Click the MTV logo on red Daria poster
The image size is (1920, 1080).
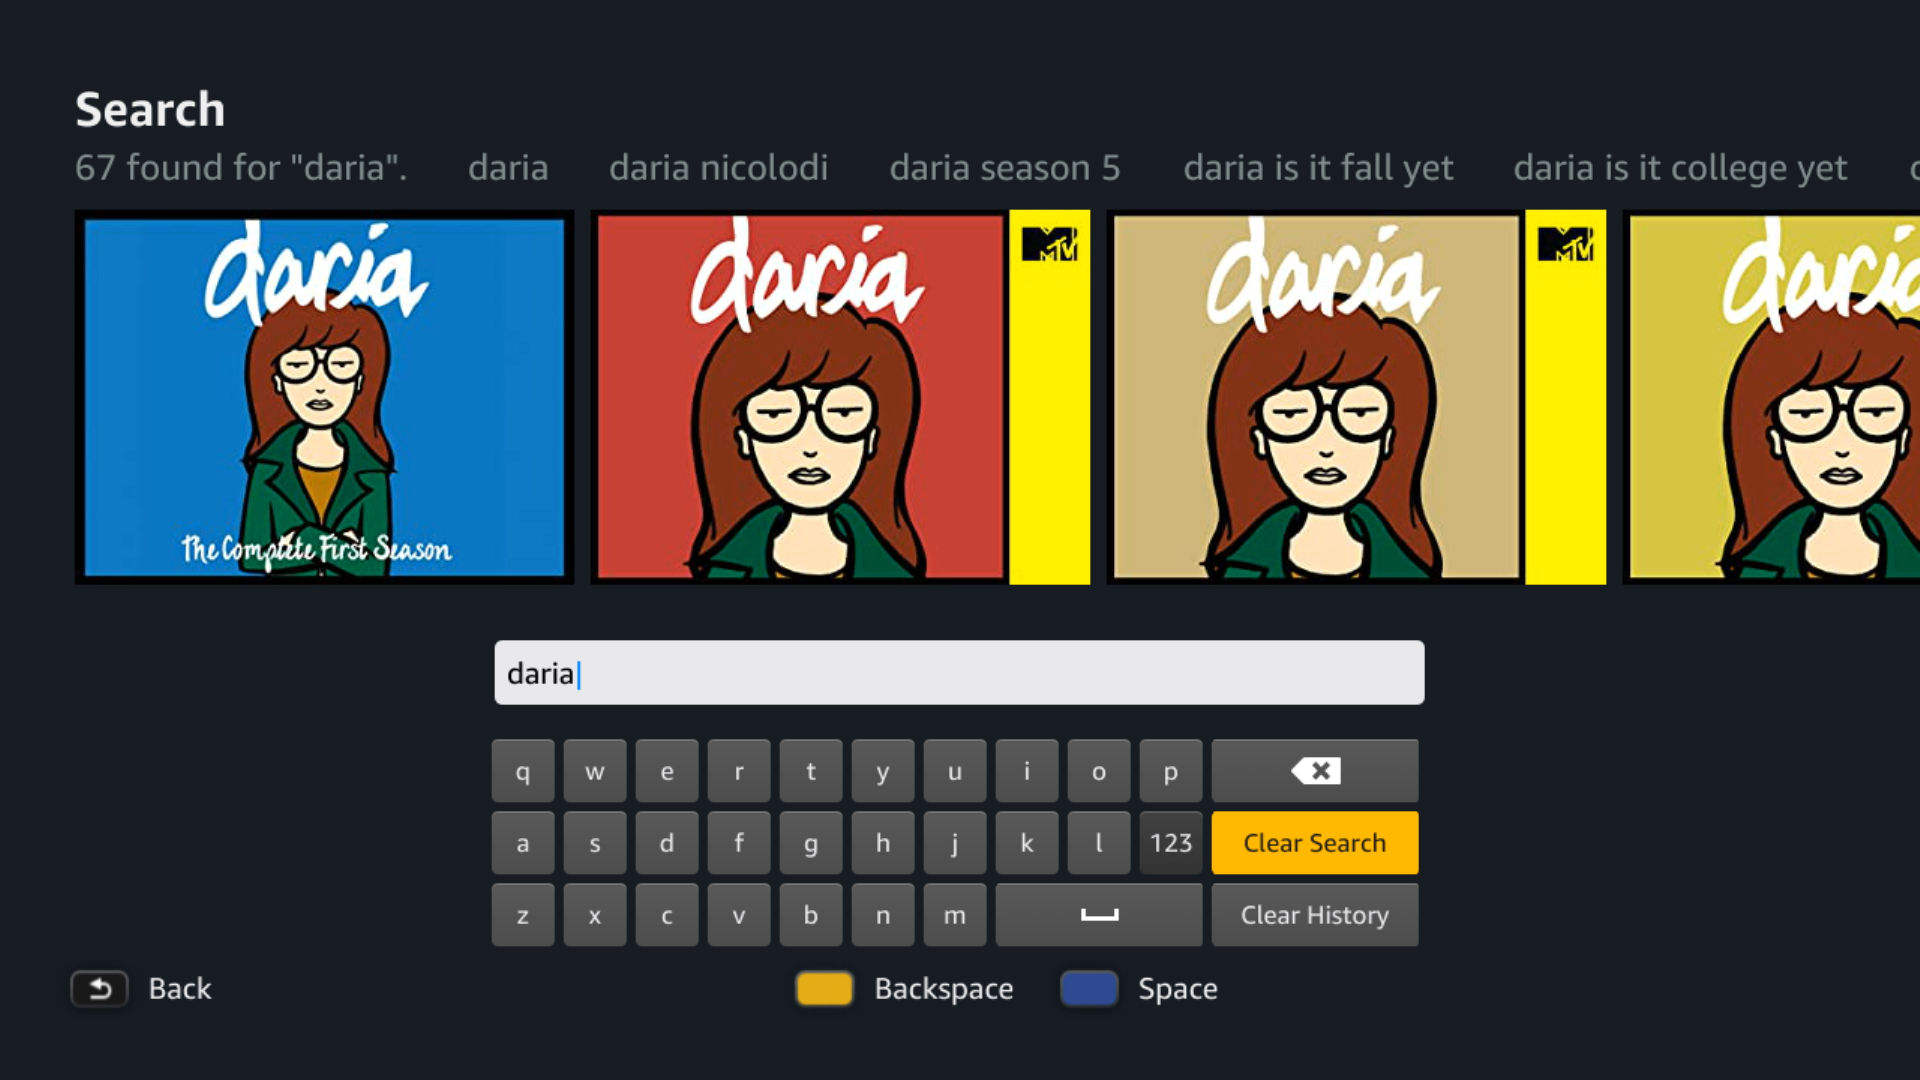coord(1049,244)
